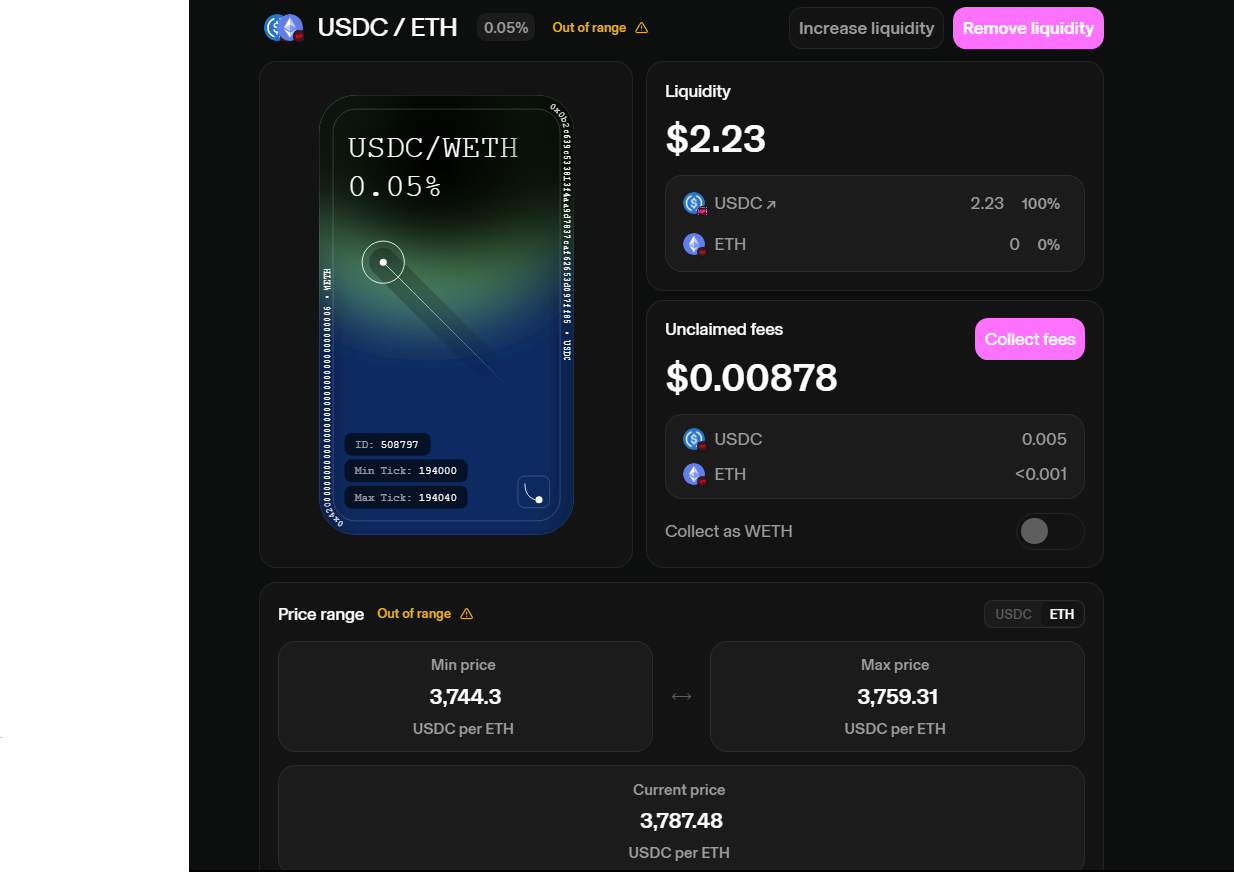
Task: Click the Increase liquidity button
Action: (866, 28)
